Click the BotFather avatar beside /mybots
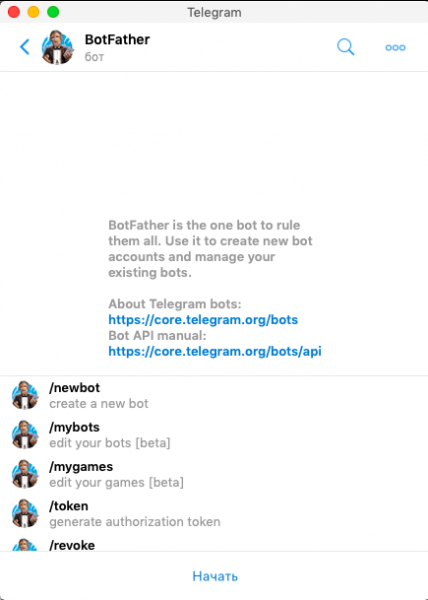This screenshot has width=428, height=600. coord(25,435)
